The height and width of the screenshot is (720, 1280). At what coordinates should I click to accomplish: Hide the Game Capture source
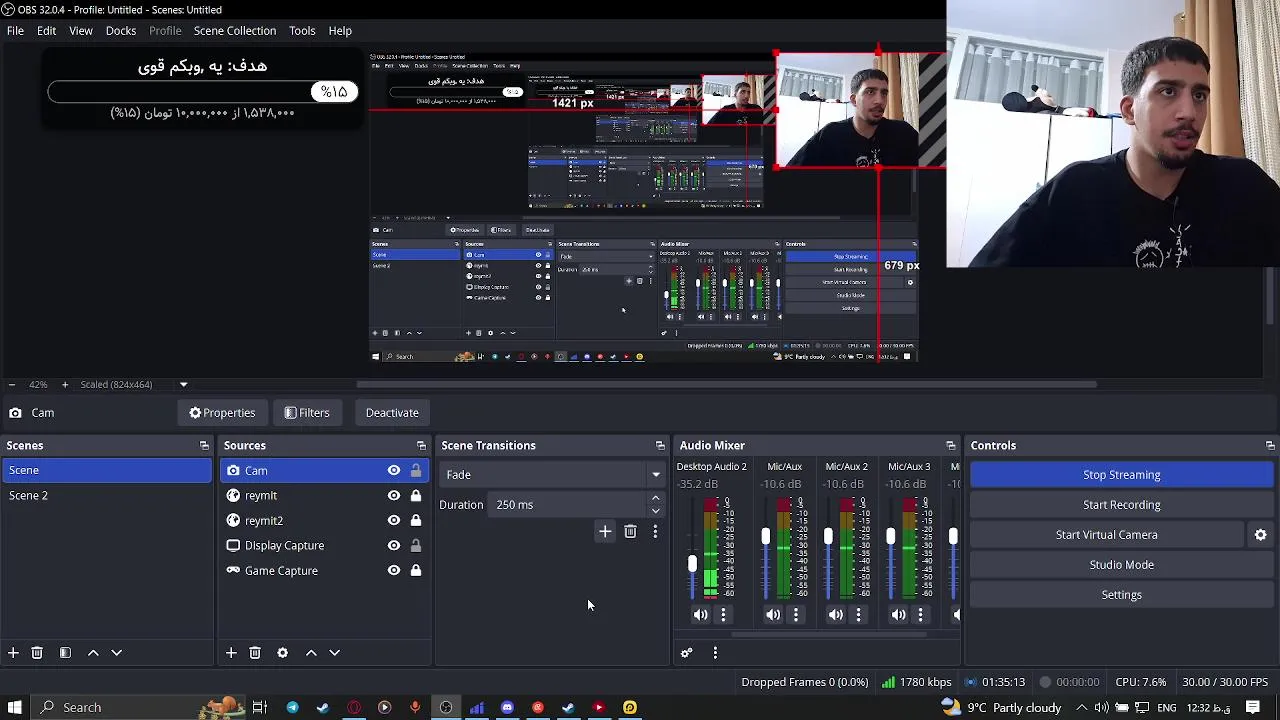(x=394, y=570)
